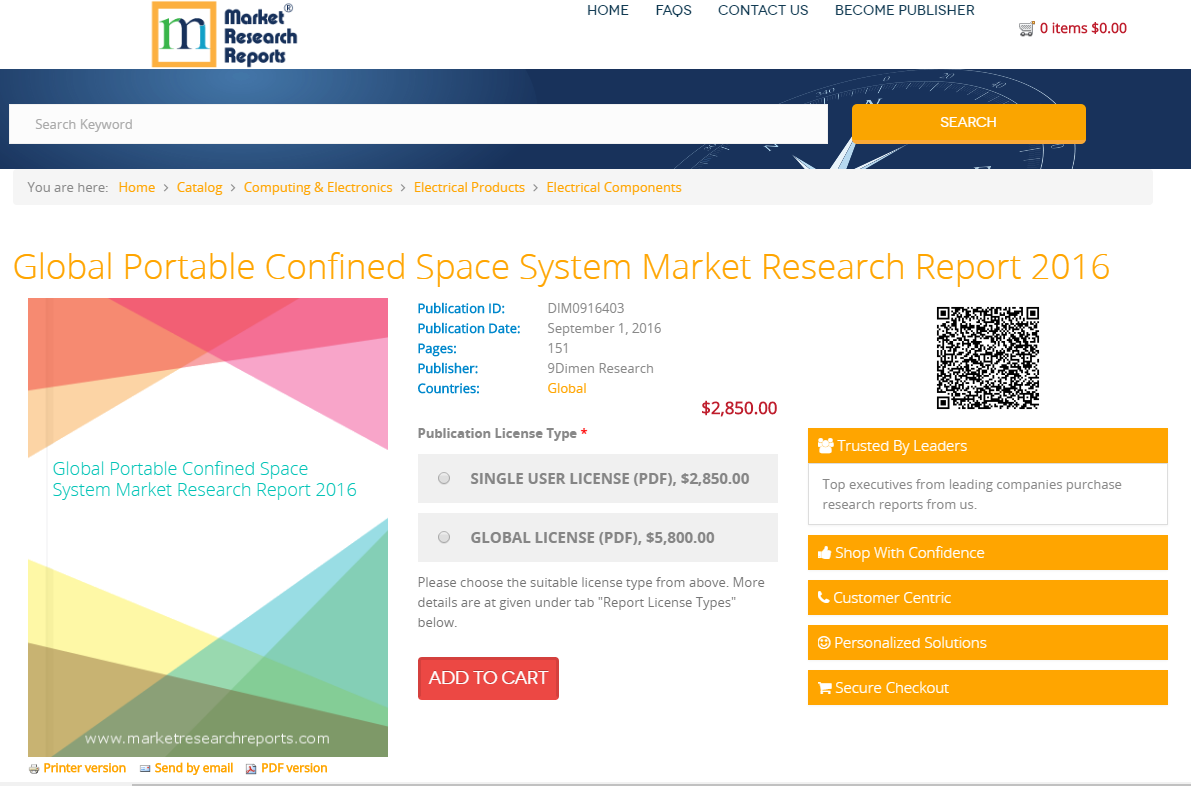Click the report title heading
The width and height of the screenshot is (1191, 786).
click(x=561, y=267)
